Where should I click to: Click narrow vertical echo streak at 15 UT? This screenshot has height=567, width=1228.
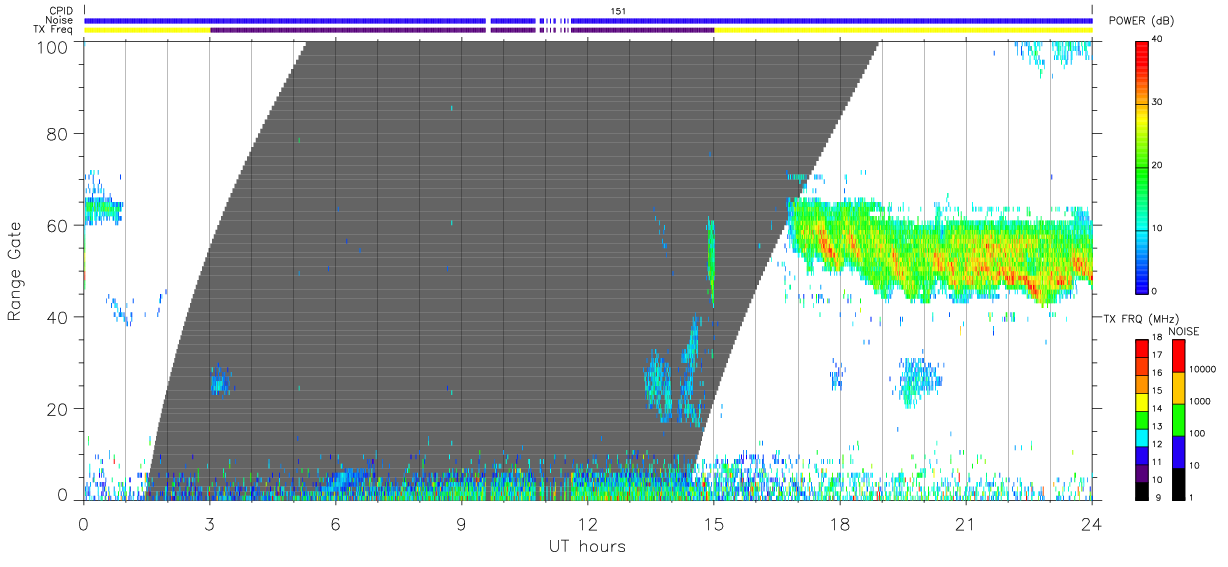(x=711, y=260)
